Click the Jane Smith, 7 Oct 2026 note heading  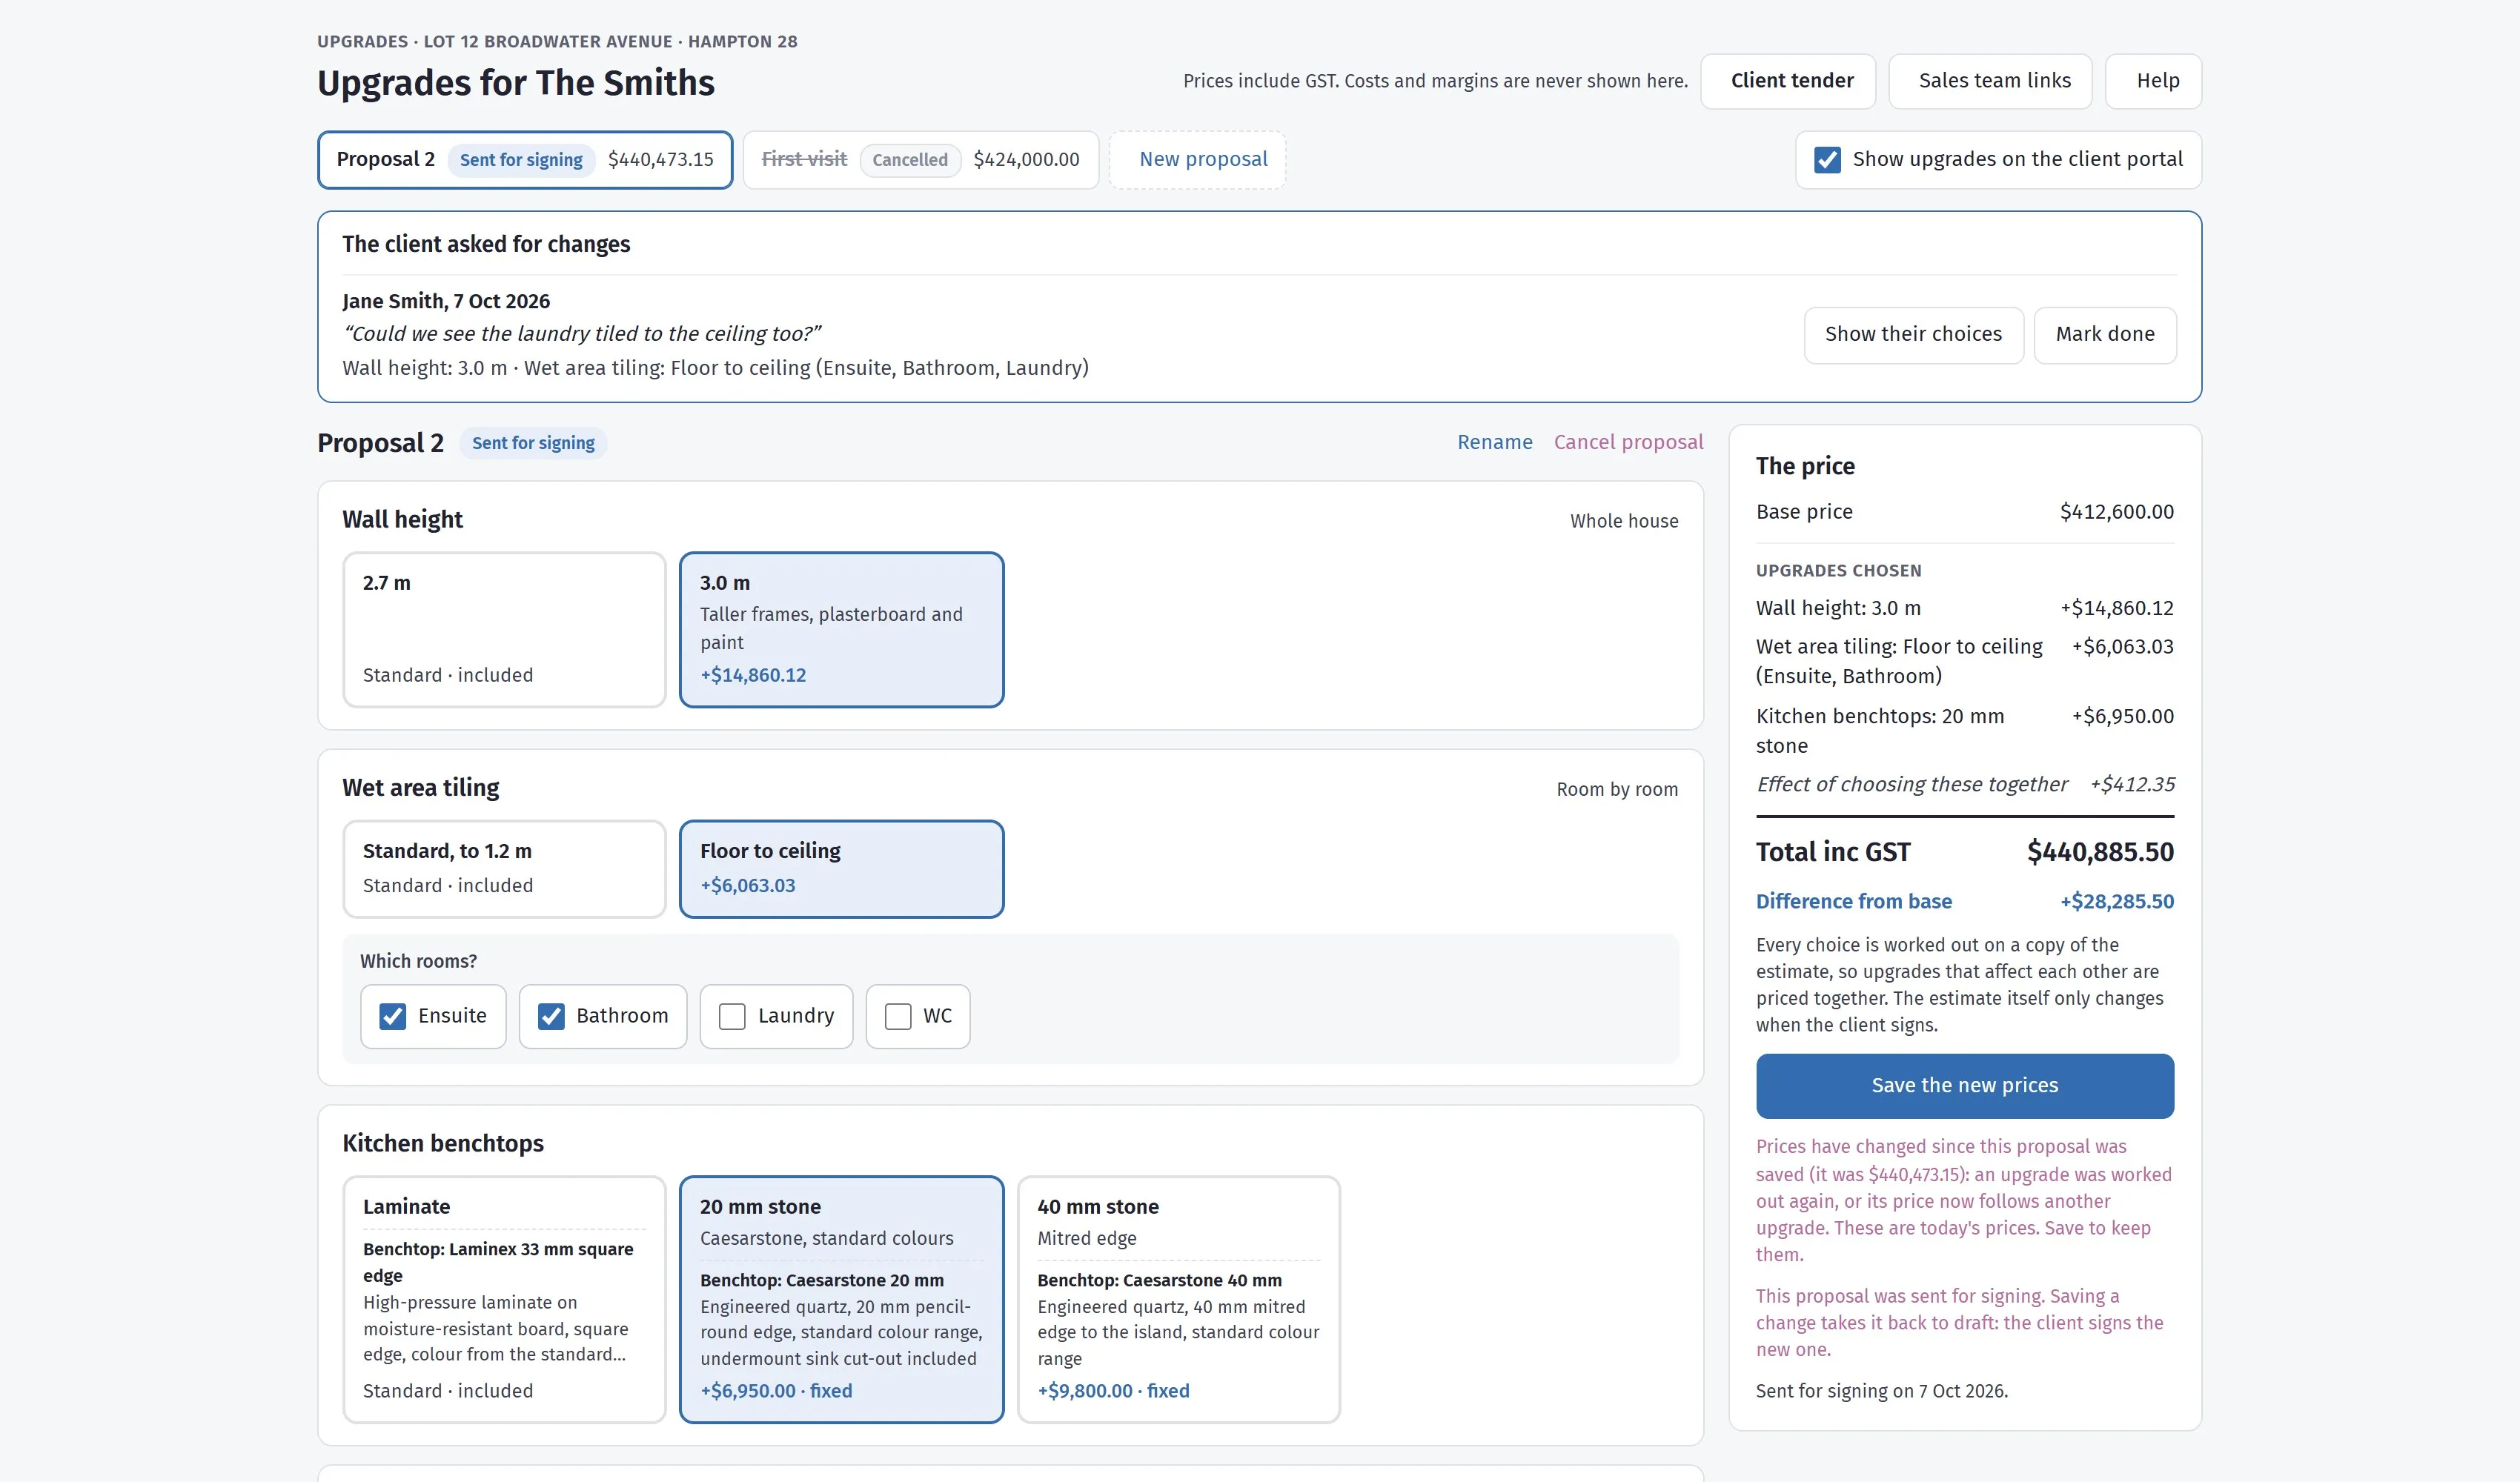(x=446, y=301)
